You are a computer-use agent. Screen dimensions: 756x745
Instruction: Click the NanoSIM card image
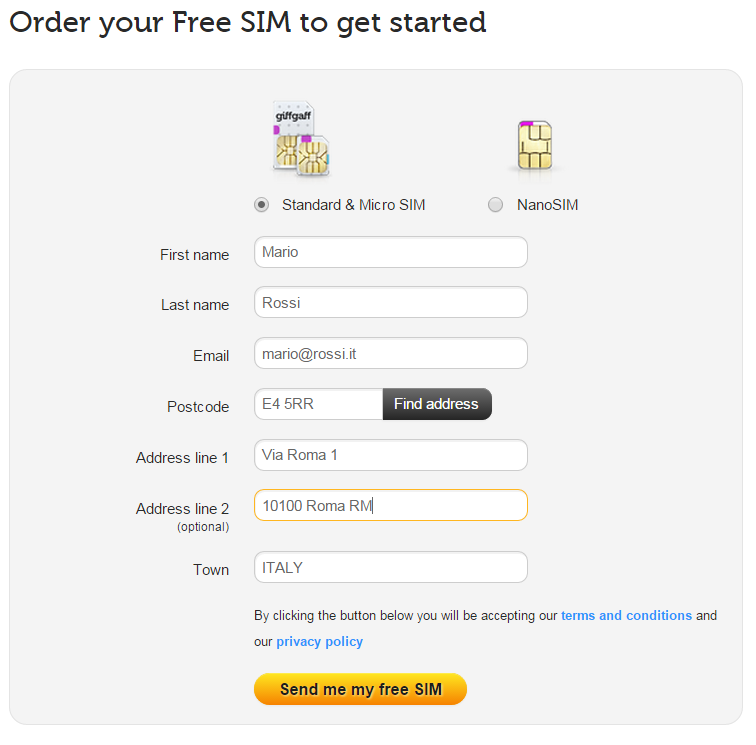point(533,146)
